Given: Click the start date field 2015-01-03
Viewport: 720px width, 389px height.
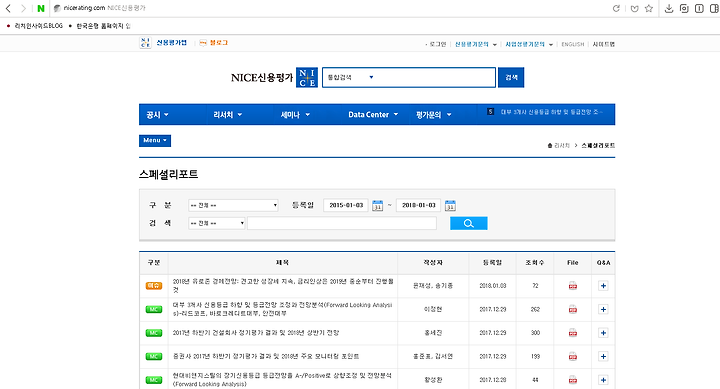Looking at the screenshot, I should (346, 205).
